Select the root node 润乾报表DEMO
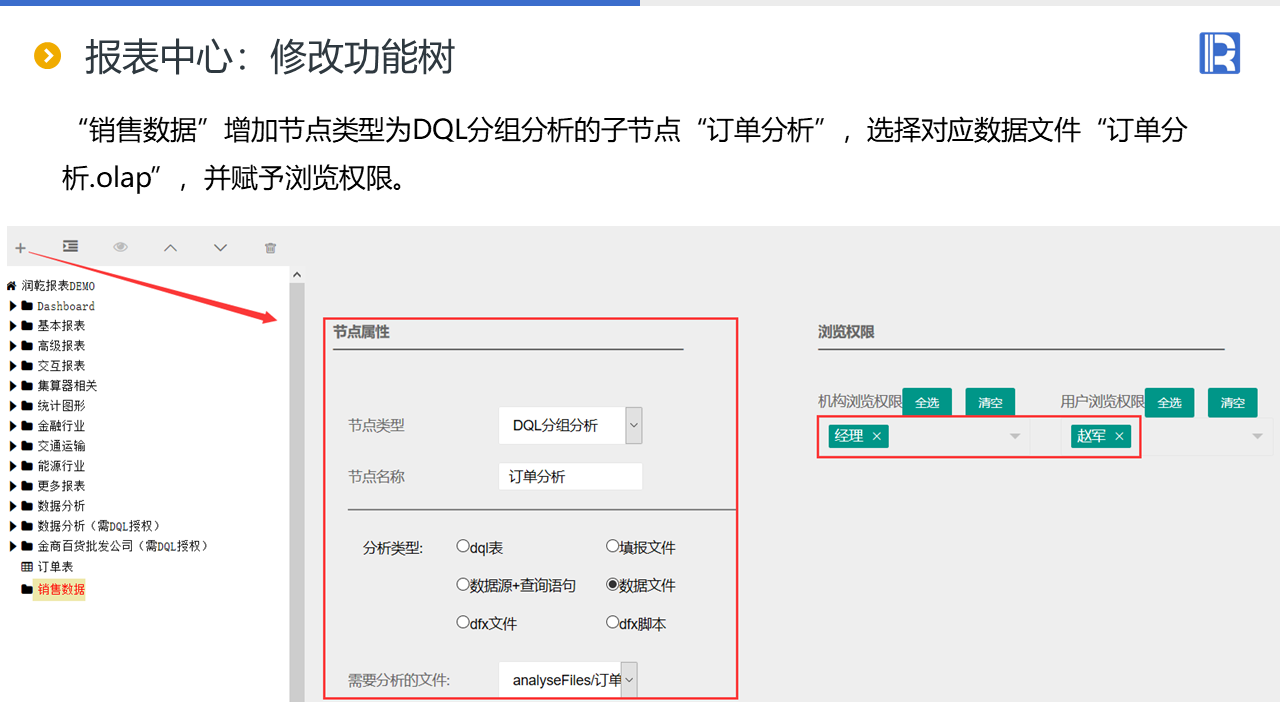The height and width of the screenshot is (720, 1280). pyautogui.click(x=58, y=286)
